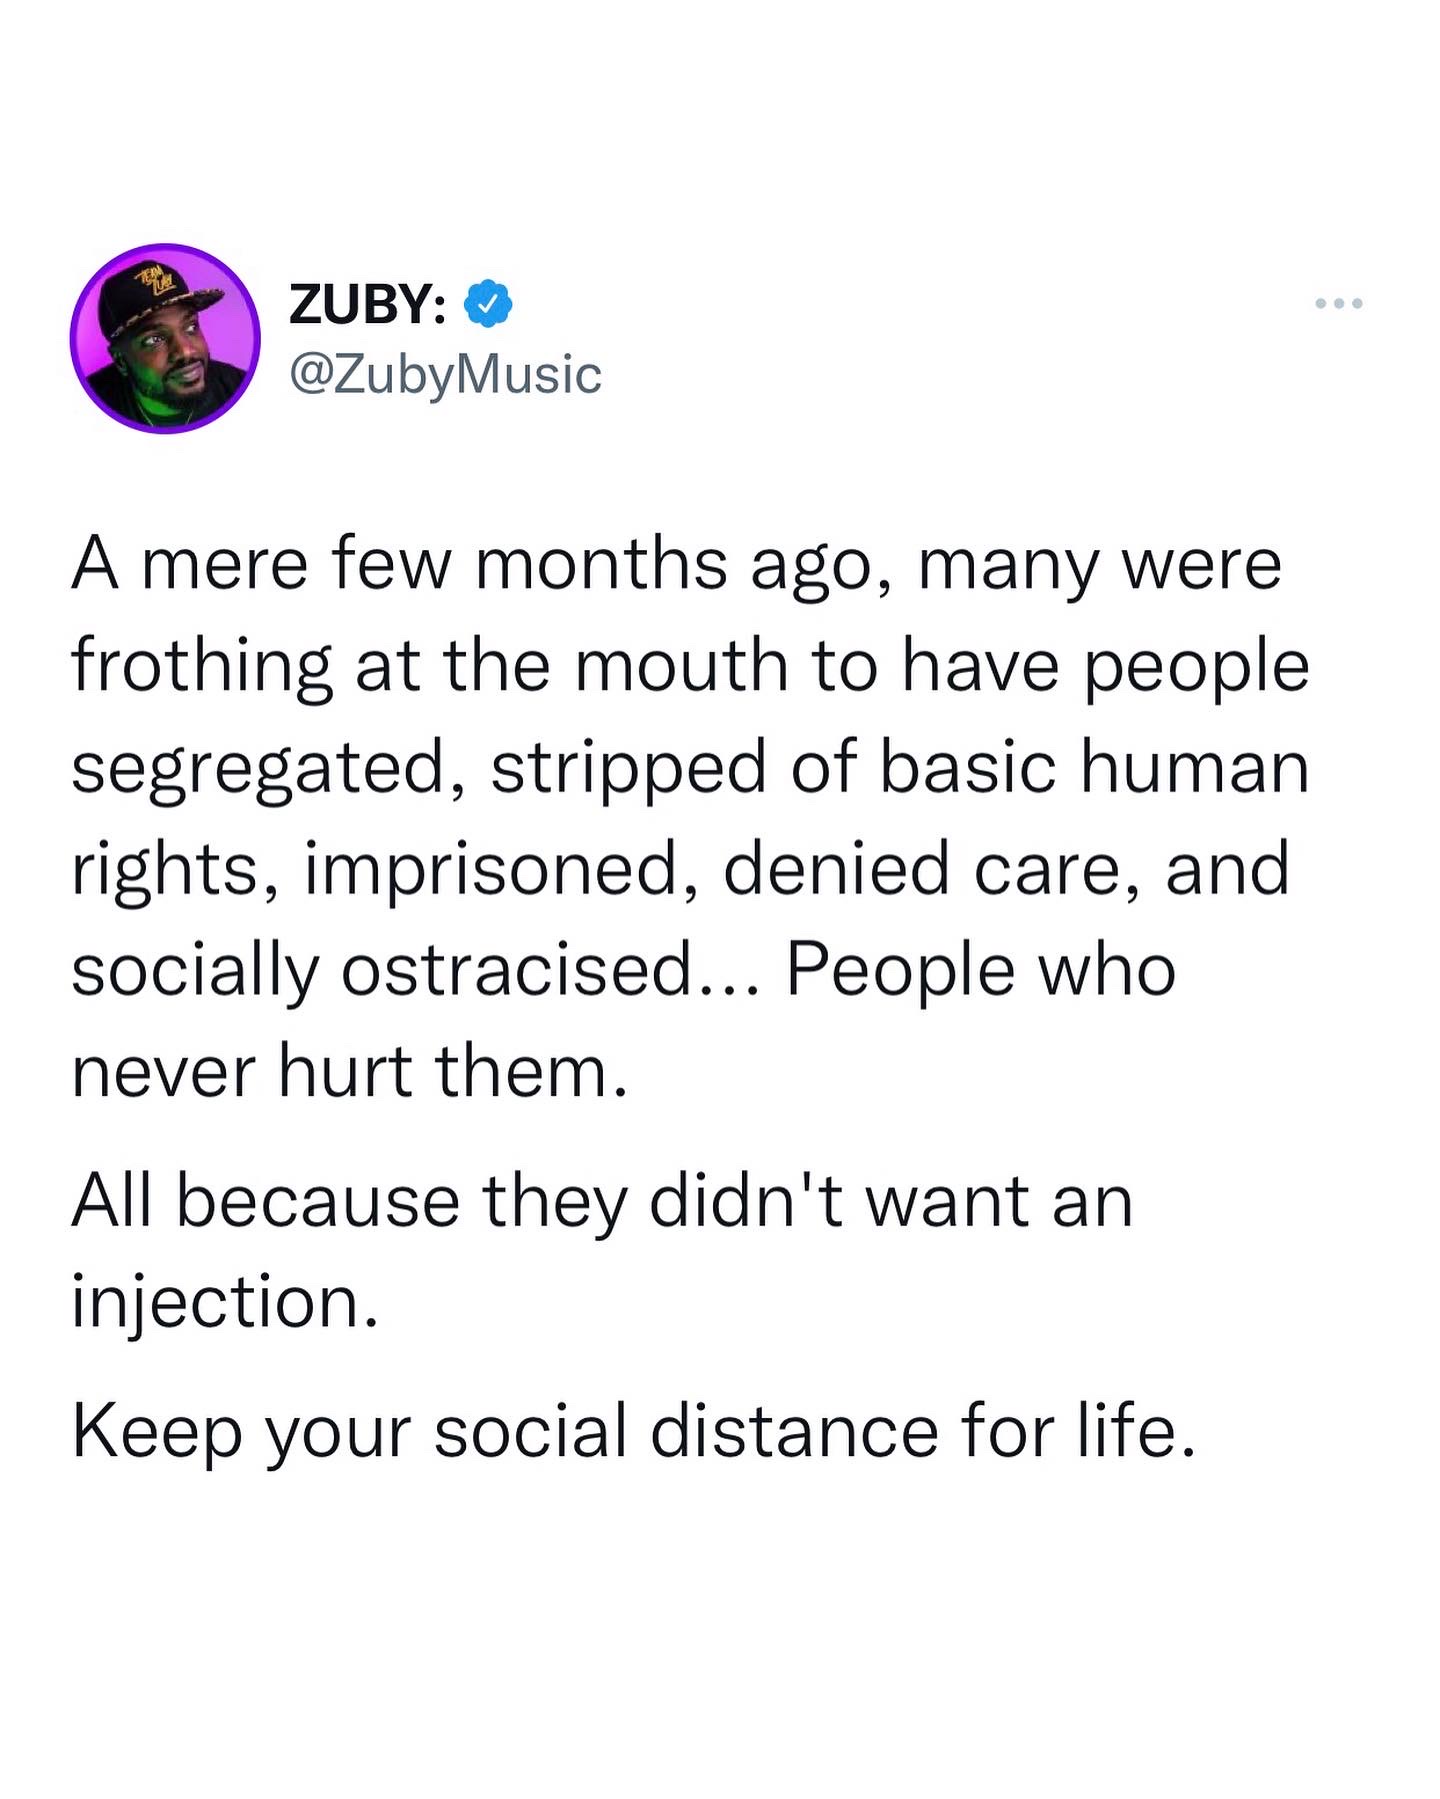The width and height of the screenshot is (1440, 1799).
Task: Open the @ZubyMusic handle link
Action: [445, 375]
